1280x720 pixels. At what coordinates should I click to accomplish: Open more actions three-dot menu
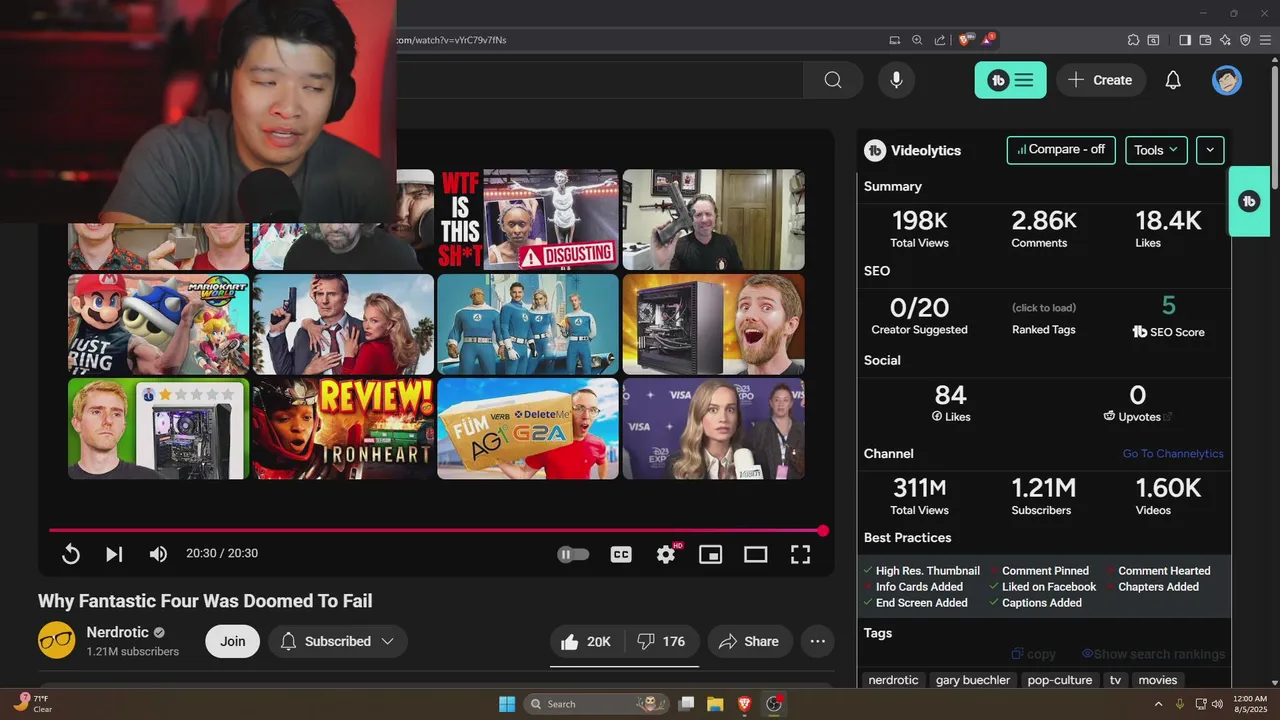click(x=817, y=642)
